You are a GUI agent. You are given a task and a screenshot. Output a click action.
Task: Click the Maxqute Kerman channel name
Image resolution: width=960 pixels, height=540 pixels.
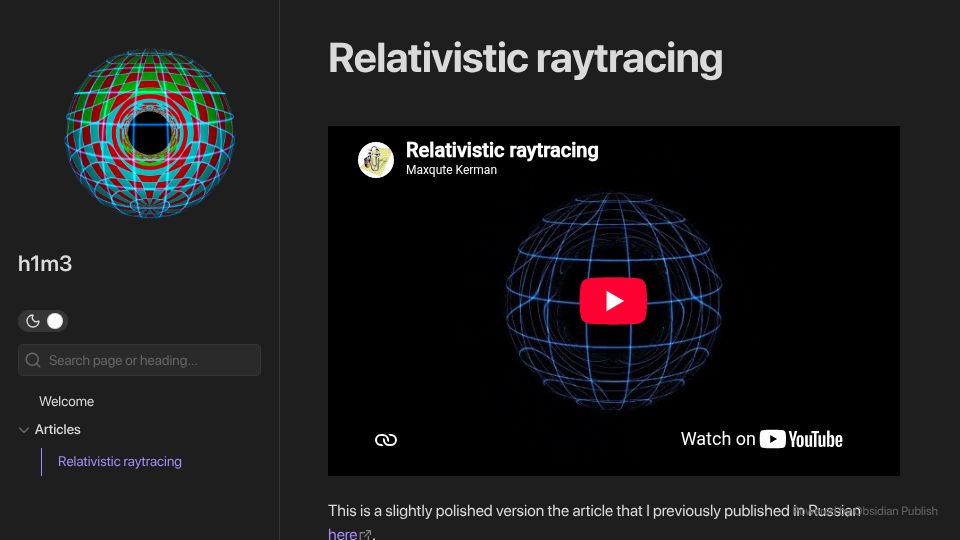(x=451, y=170)
